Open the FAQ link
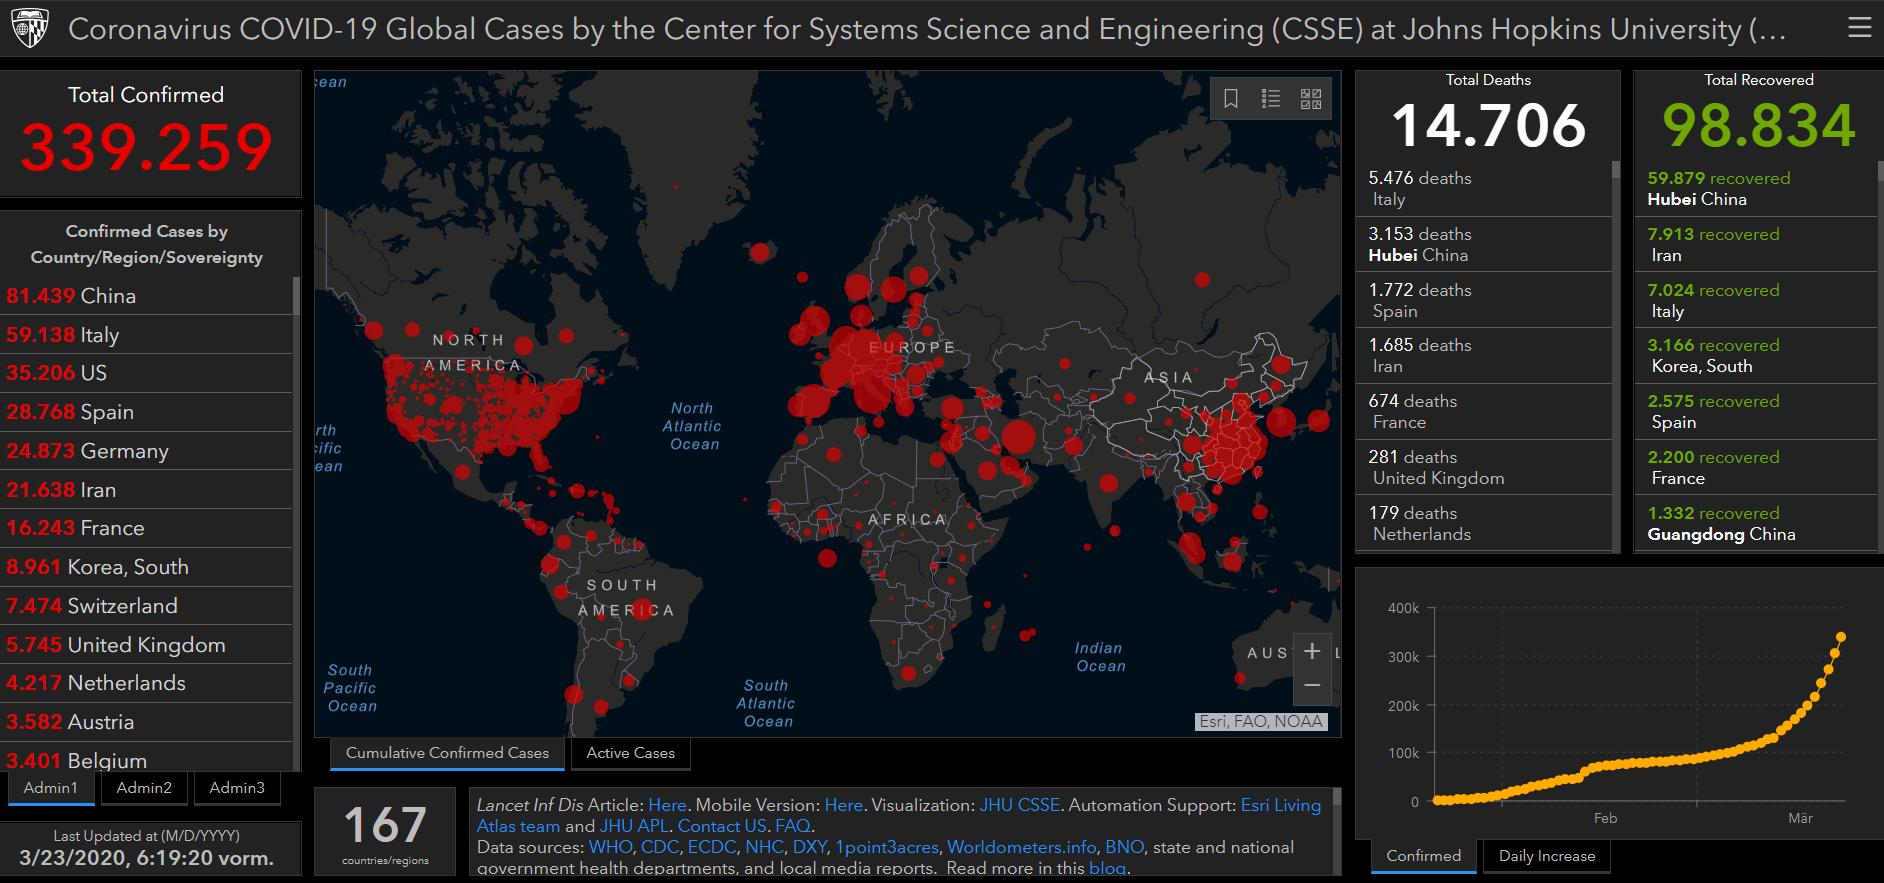Image resolution: width=1884 pixels, height=883 pixels. [x=792, y=826]
